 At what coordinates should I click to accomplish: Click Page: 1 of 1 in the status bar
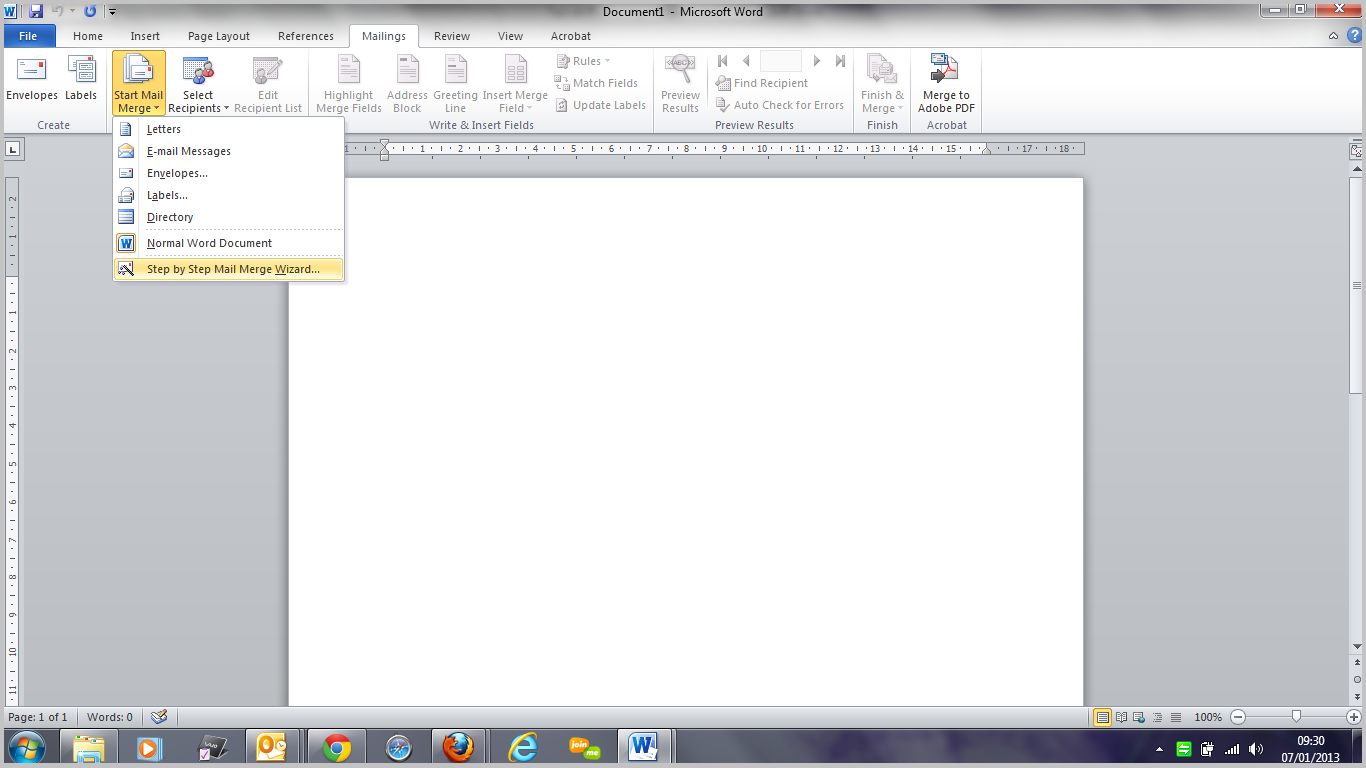[38, 717]
